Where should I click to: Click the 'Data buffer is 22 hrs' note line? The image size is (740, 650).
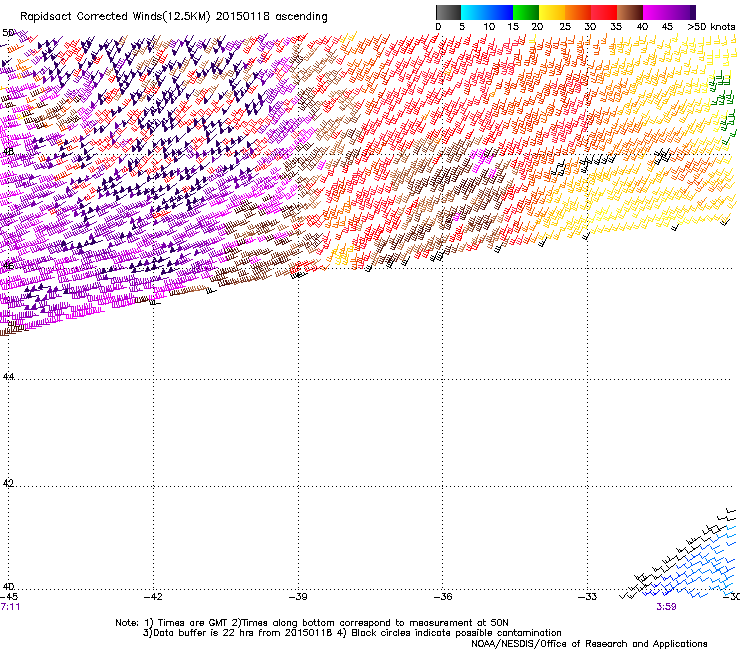(x=352, y=633)
